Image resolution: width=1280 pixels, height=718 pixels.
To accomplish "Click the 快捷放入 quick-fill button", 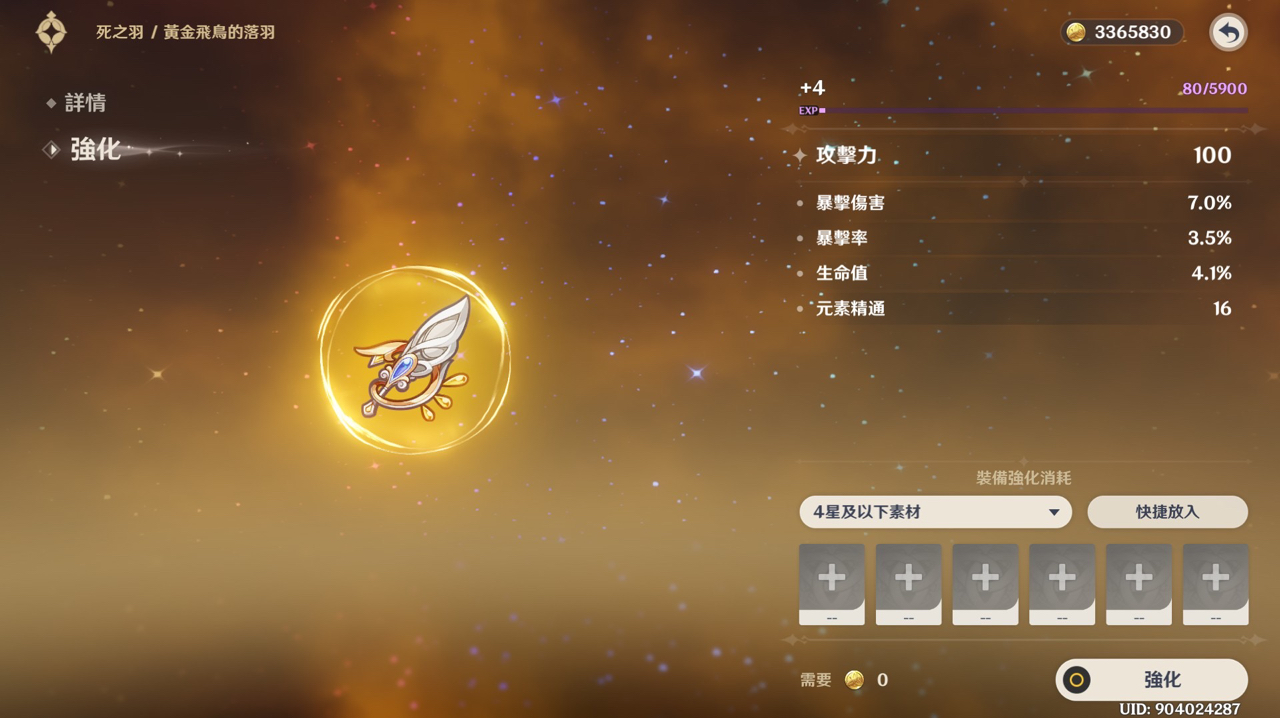I will point(1167,512).
